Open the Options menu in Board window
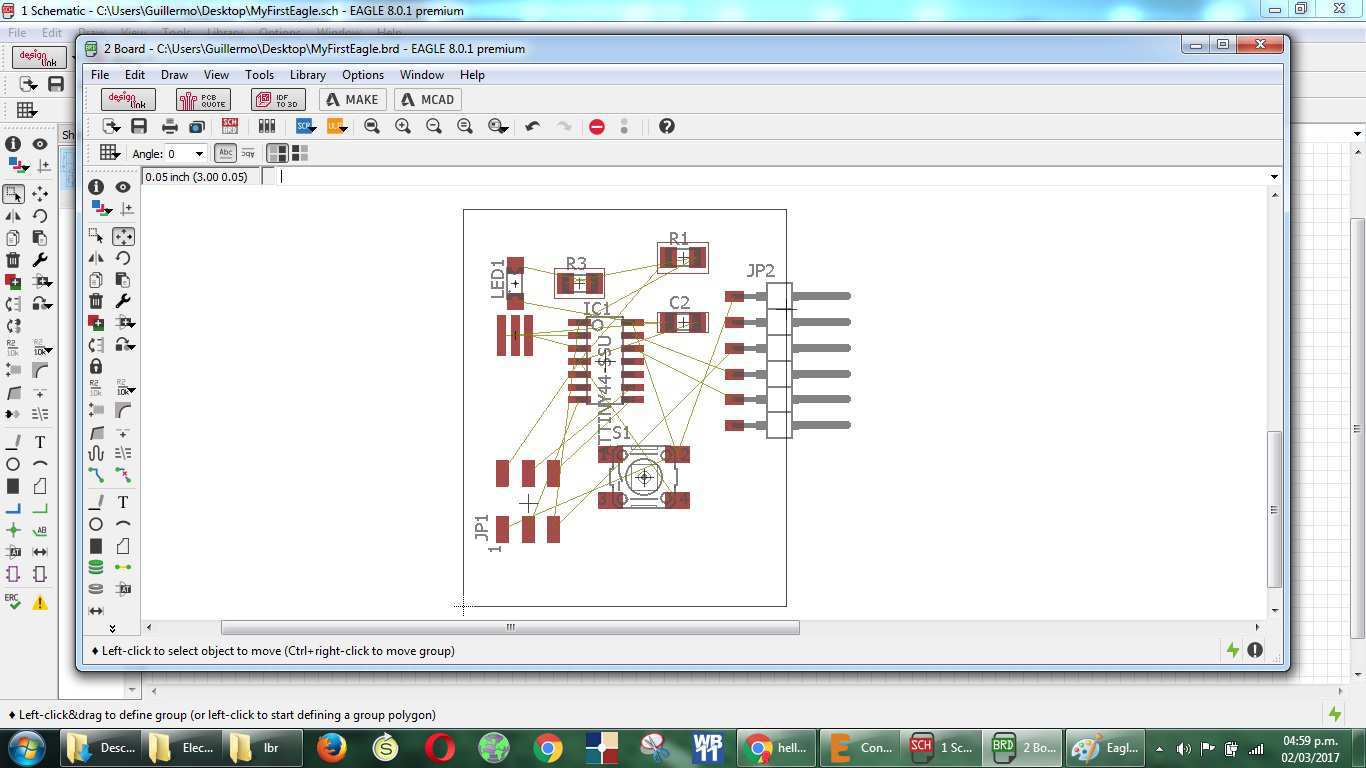 (363, 74)
